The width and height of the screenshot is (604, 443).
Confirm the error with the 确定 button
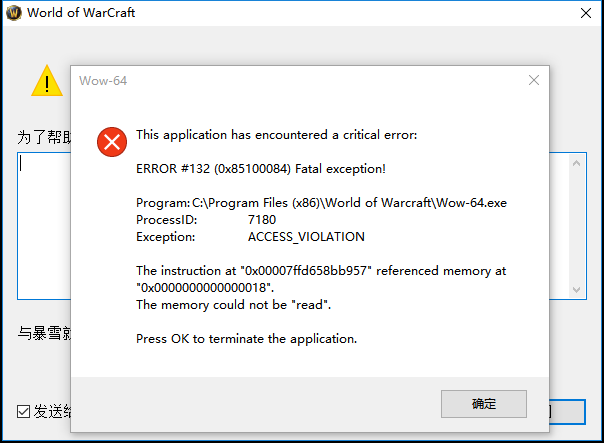click(x=484, y=404)
